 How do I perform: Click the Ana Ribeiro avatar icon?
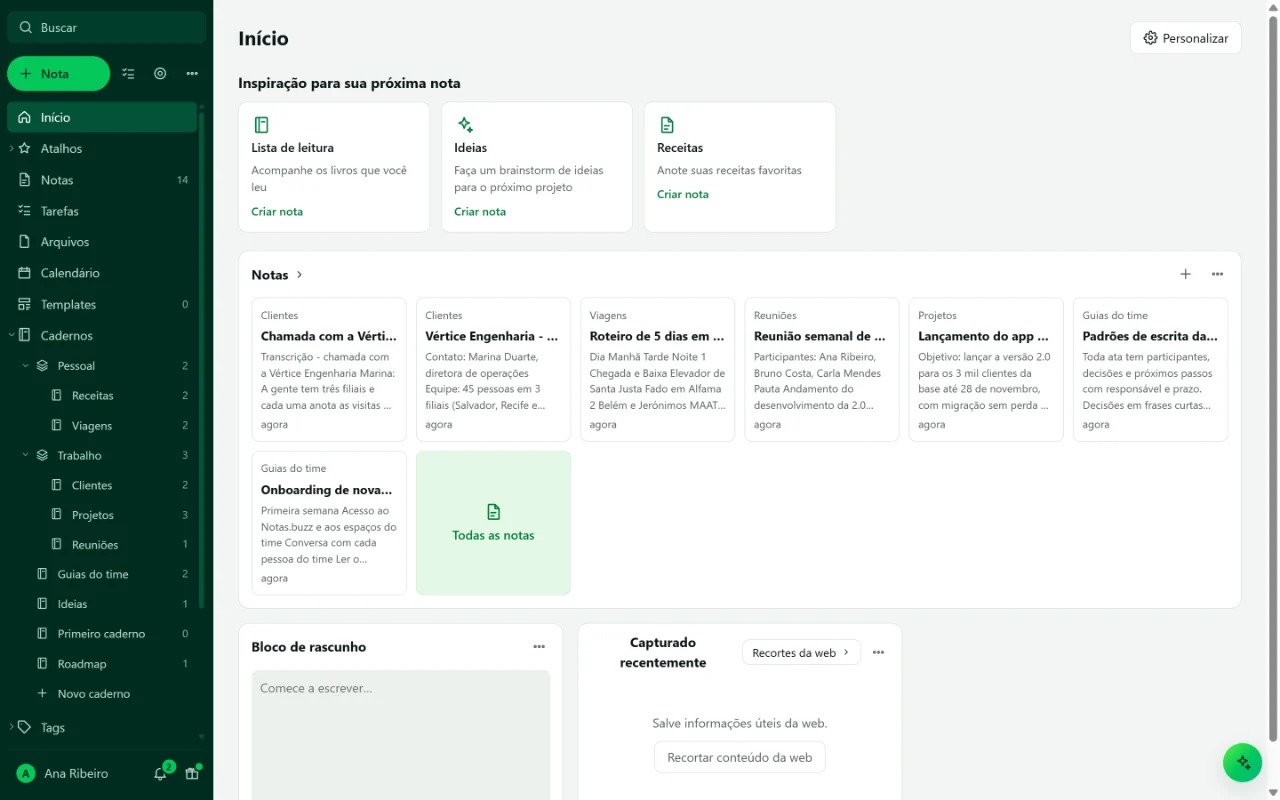coord(26,773)
